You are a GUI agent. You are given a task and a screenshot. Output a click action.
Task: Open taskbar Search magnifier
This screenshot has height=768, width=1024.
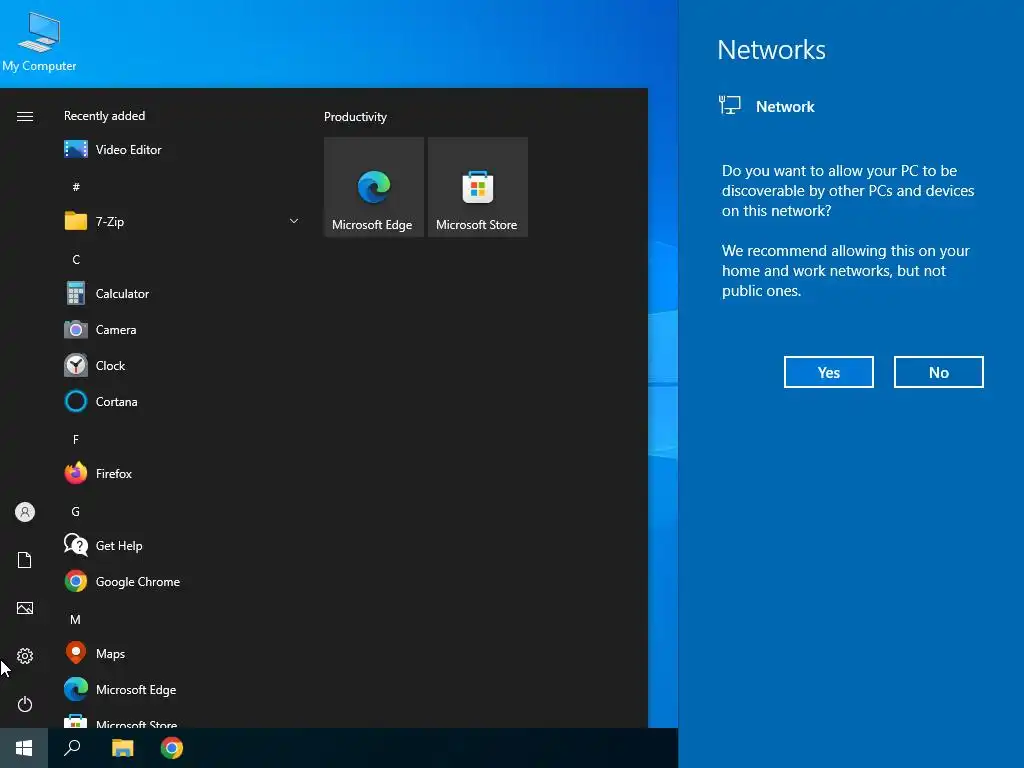pyautogui.click(x=72, y=748)
